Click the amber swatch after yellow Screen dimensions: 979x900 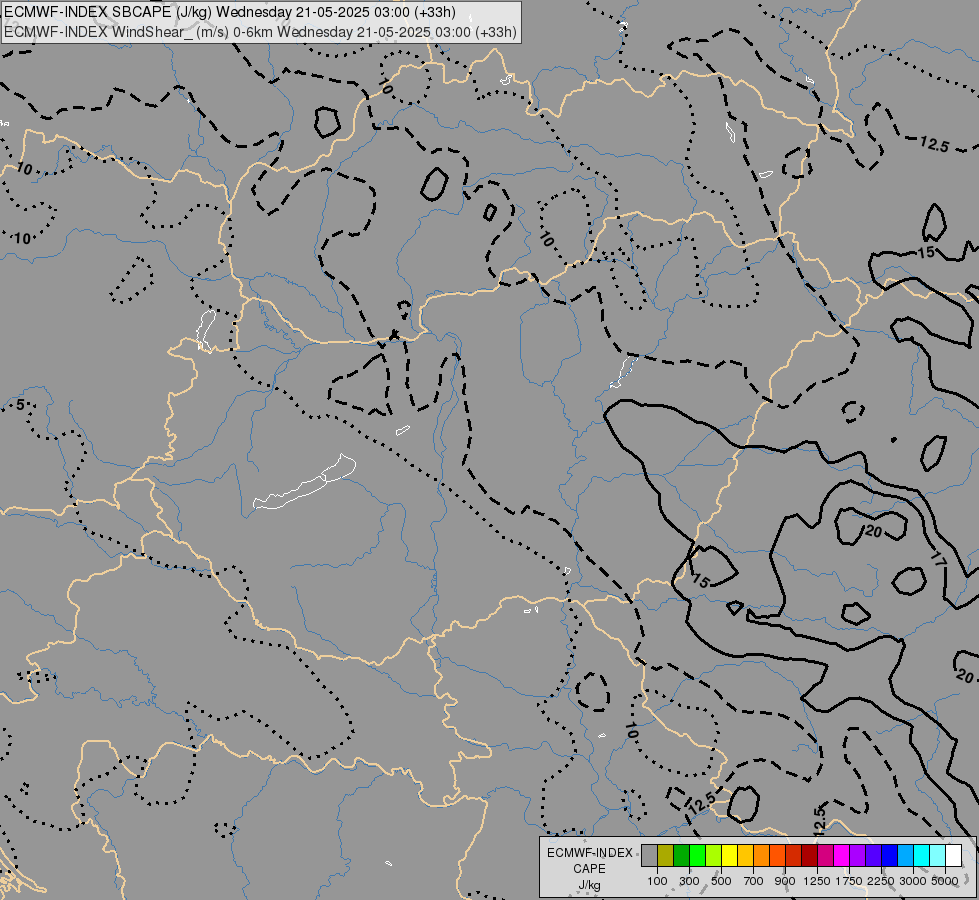(745, 855)
